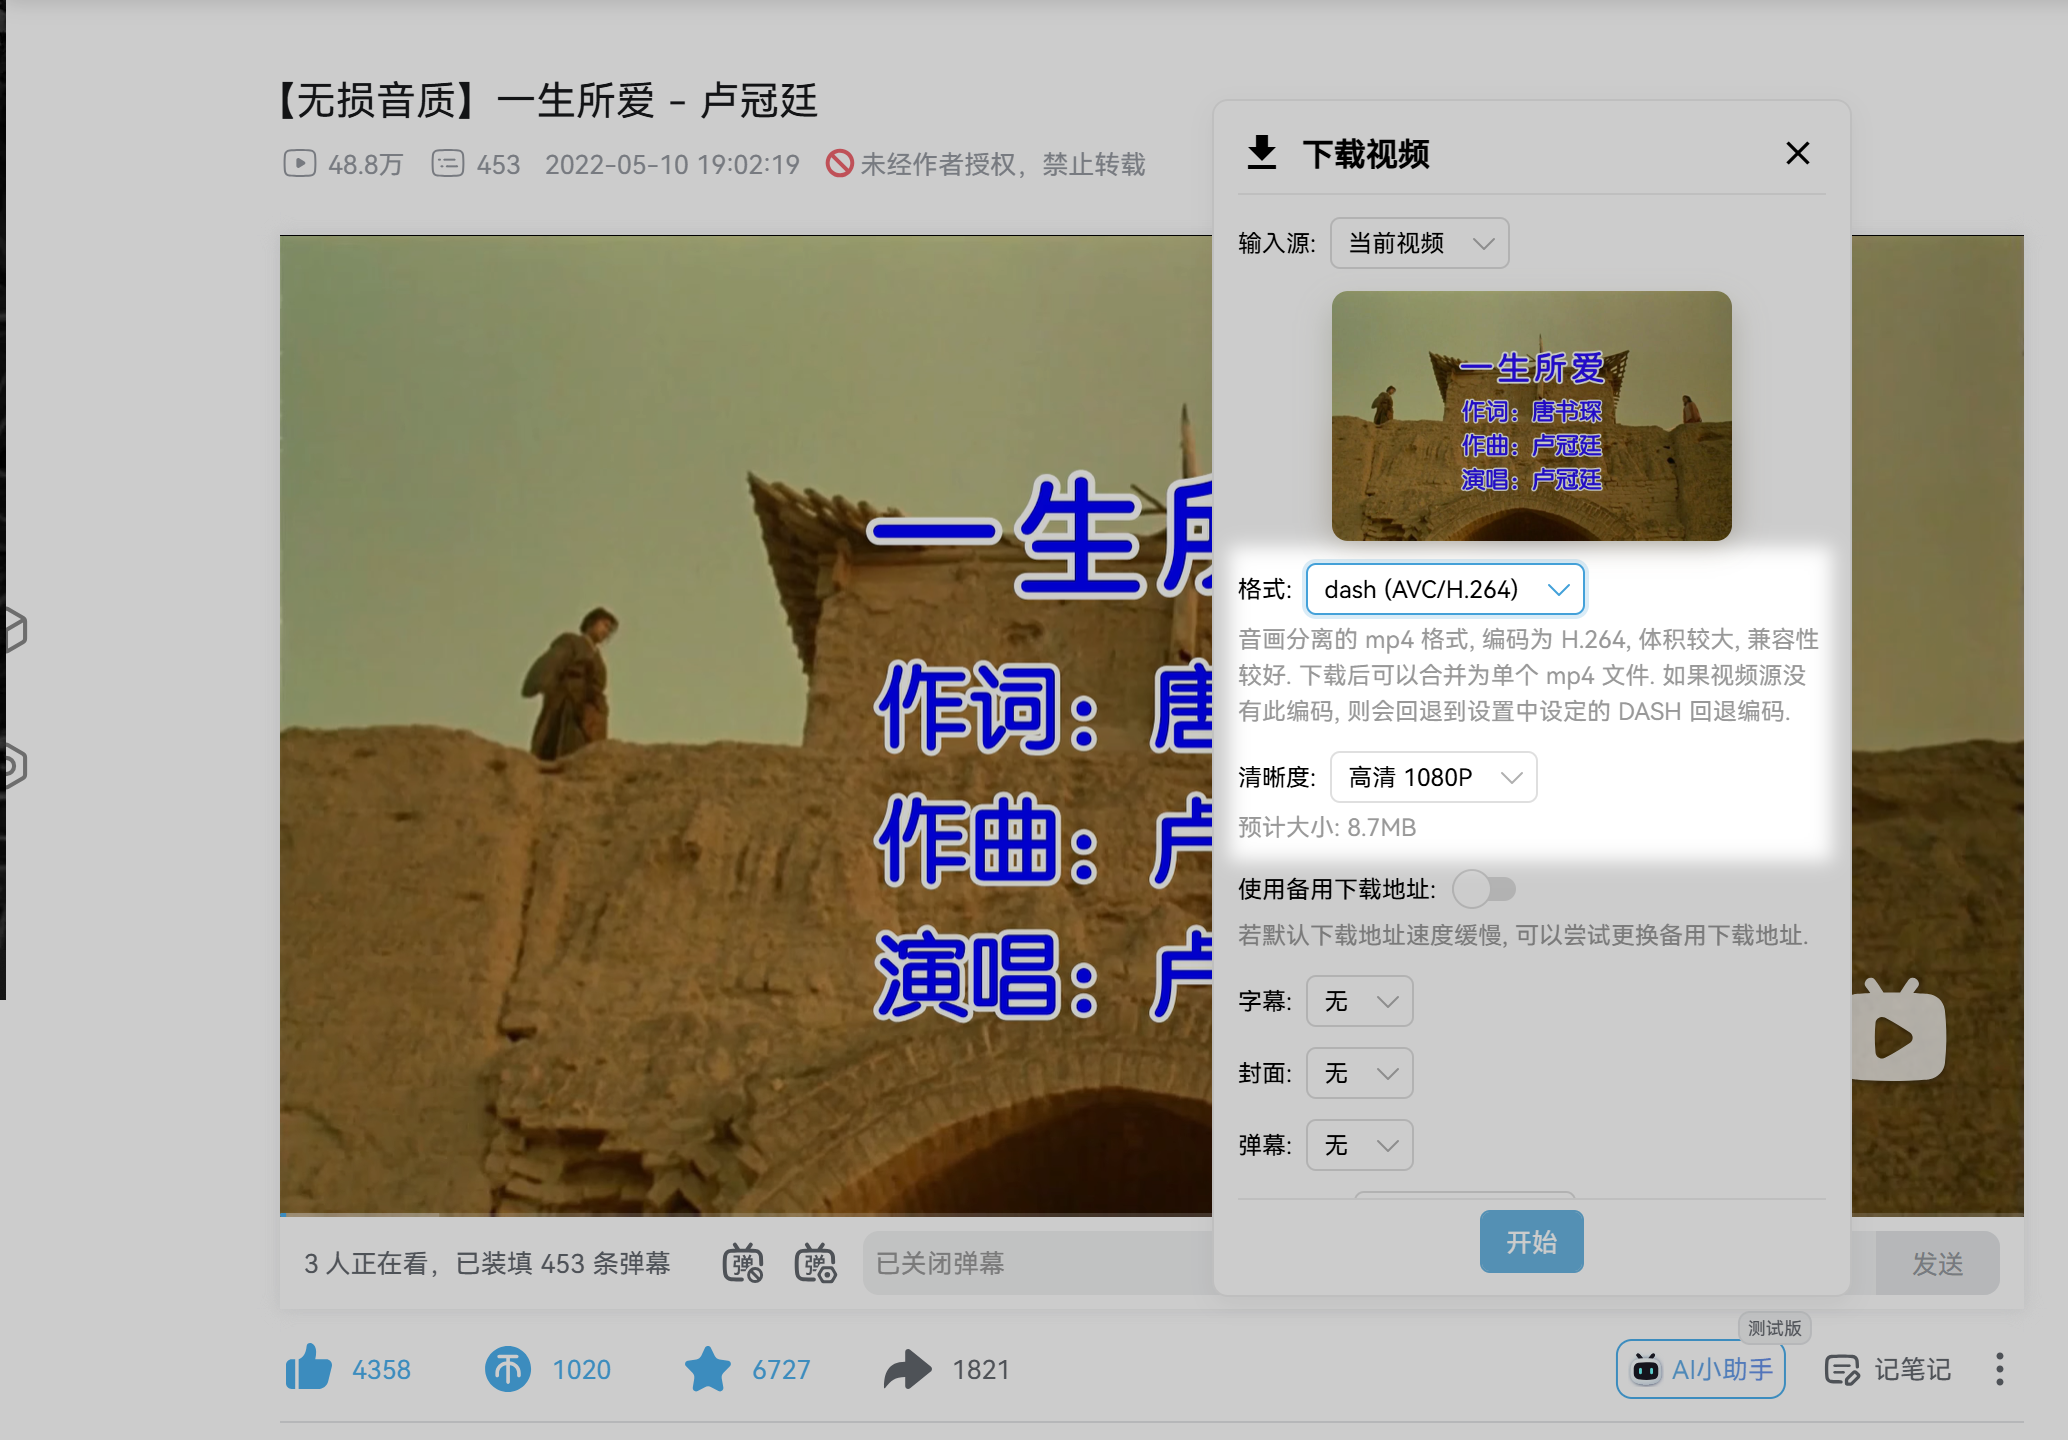Click the upload date 2022-05-10 19:02:19

672,164
